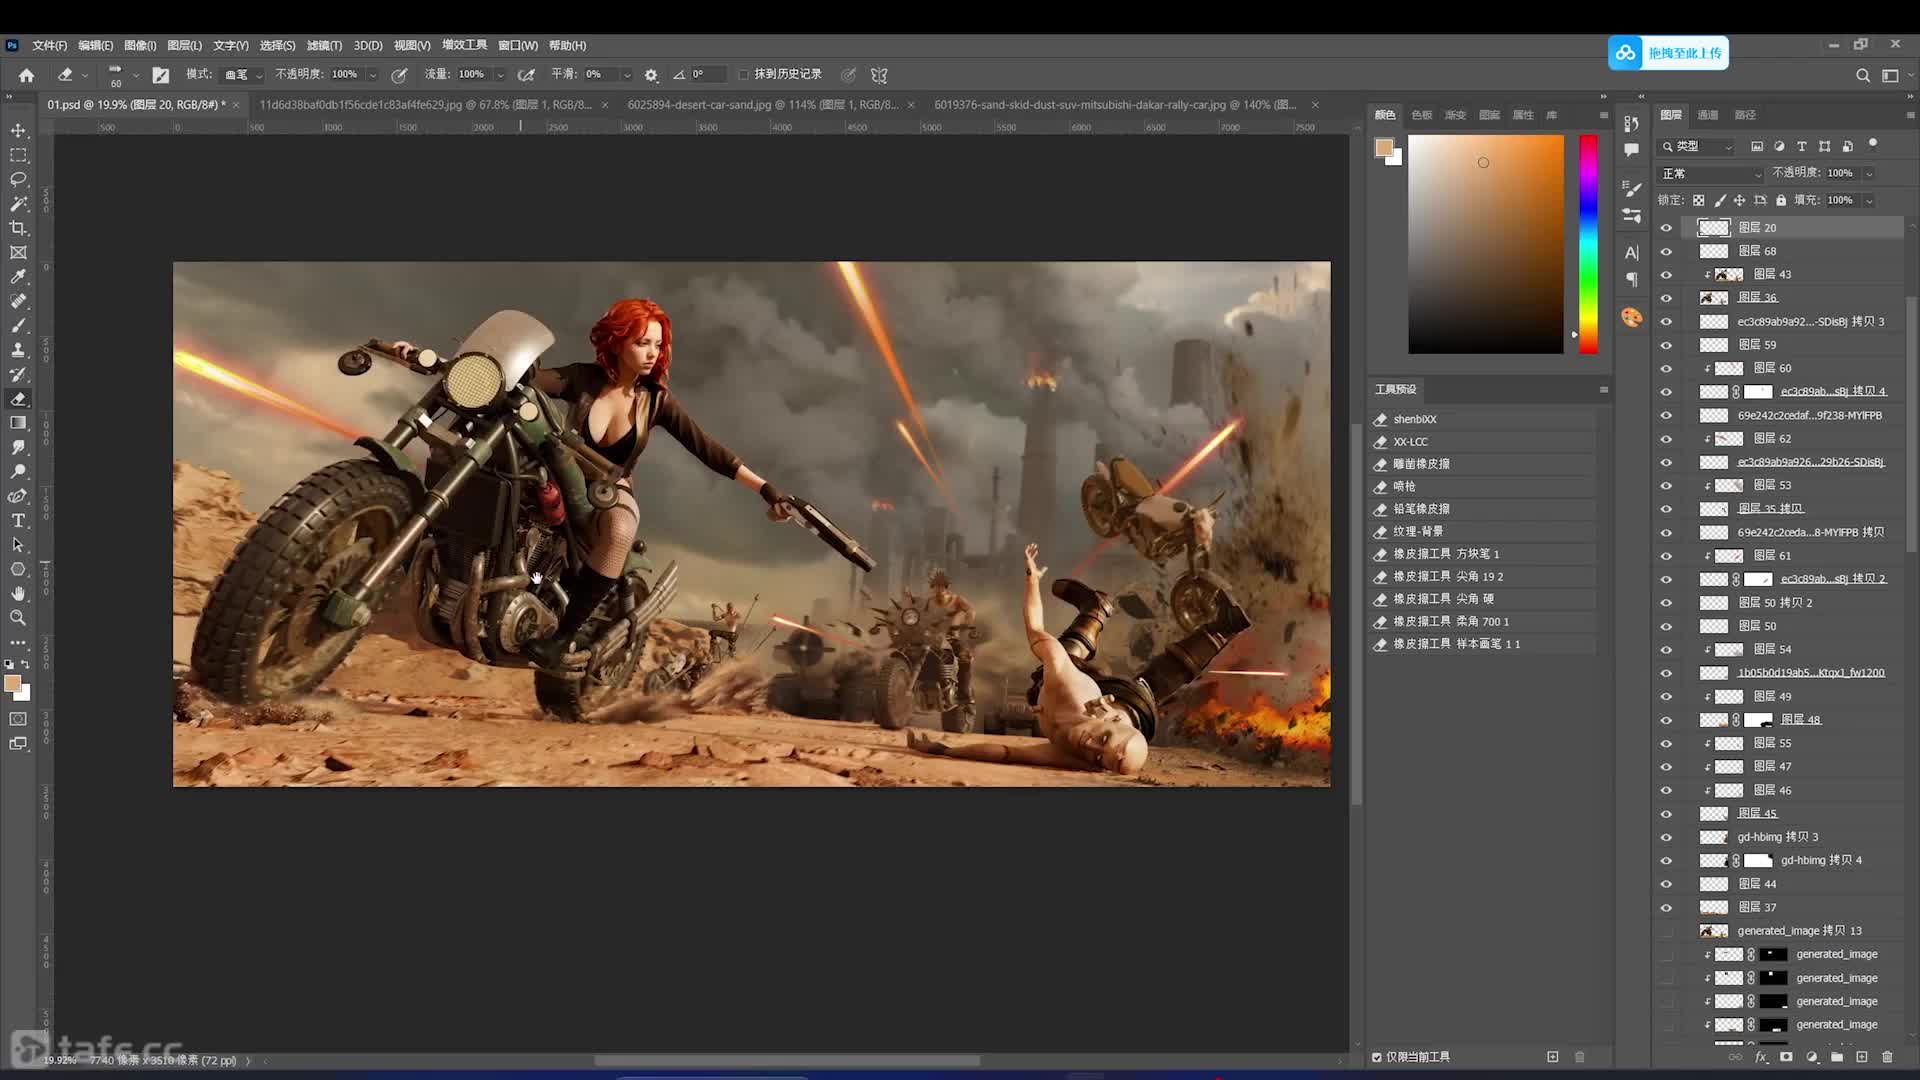Open the 文件(F) menu
The image size is (1920, 1080).
pyautogui.click(x=49, y=46)
